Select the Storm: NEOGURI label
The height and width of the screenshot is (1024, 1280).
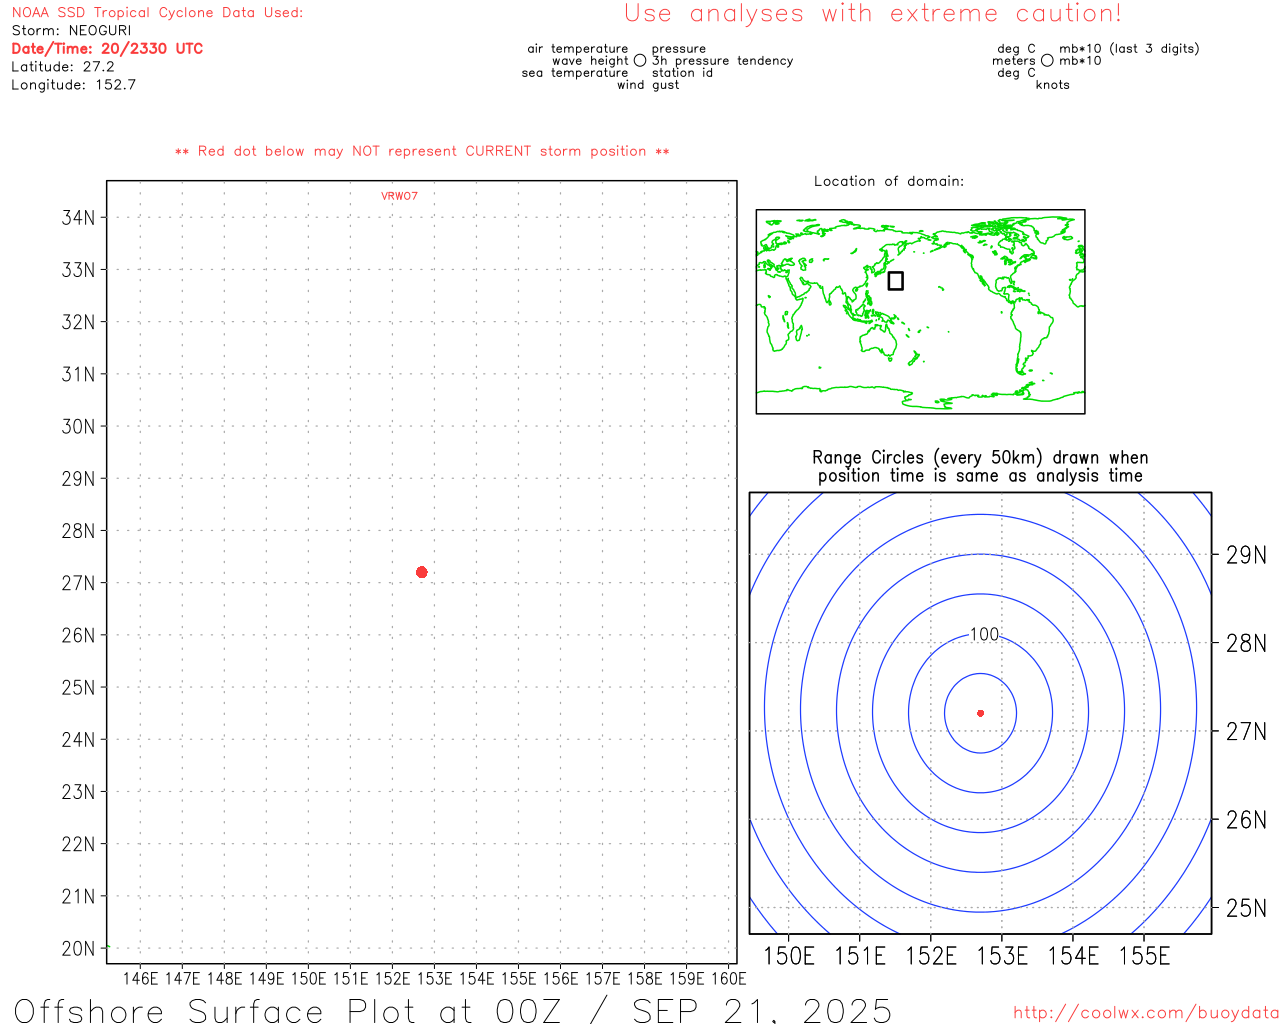71,31
